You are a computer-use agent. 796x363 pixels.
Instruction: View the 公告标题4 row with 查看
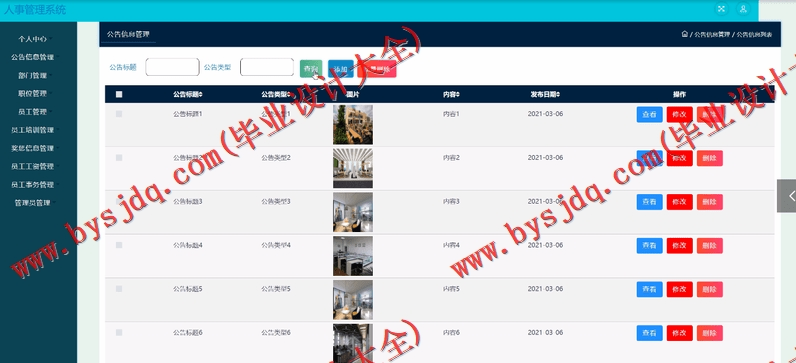point(649,246)
